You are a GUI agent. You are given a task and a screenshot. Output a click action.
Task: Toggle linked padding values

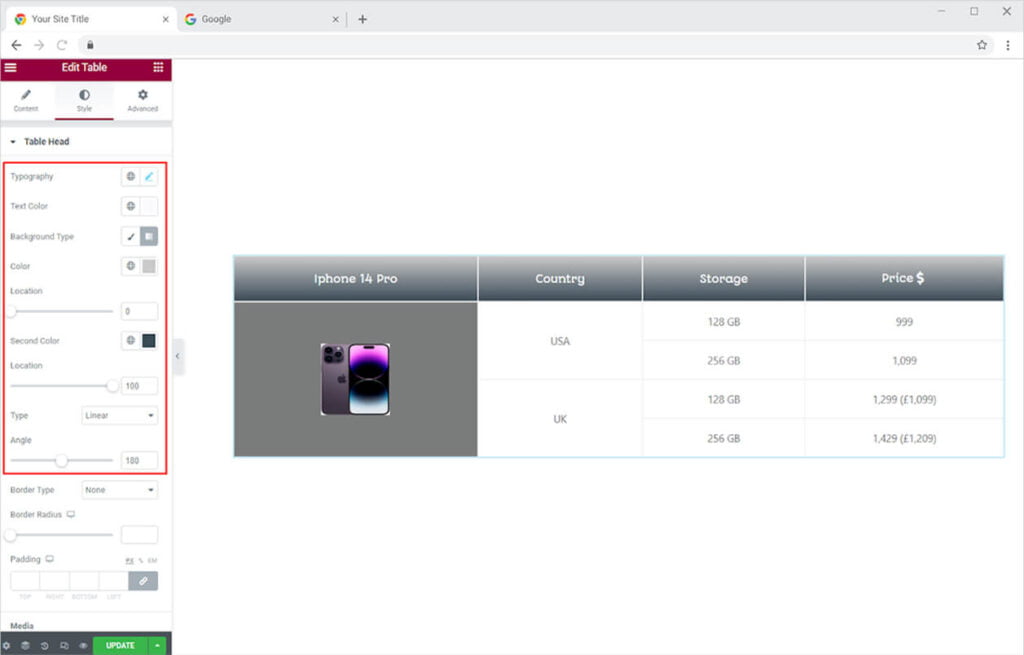point(143,581)
